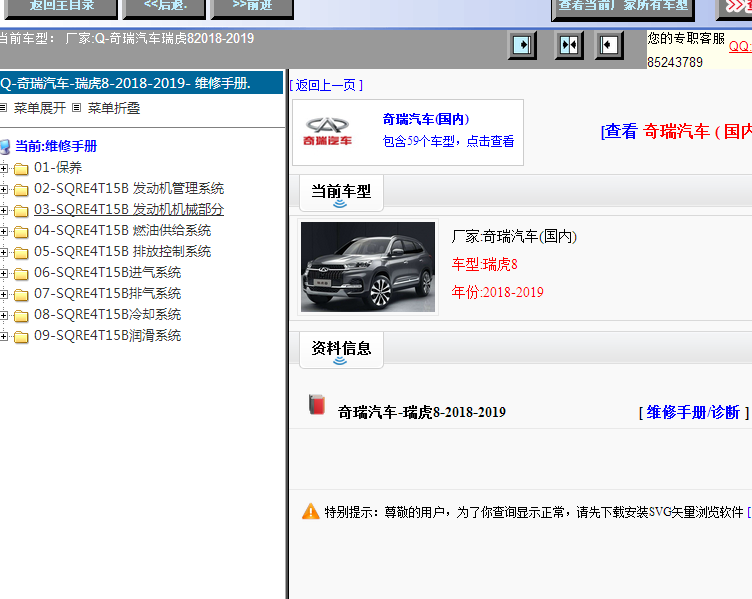Screen dimensions: 752x599
Task: Expand the 01-保养 tree node
Action: click(x=4, y=168)
